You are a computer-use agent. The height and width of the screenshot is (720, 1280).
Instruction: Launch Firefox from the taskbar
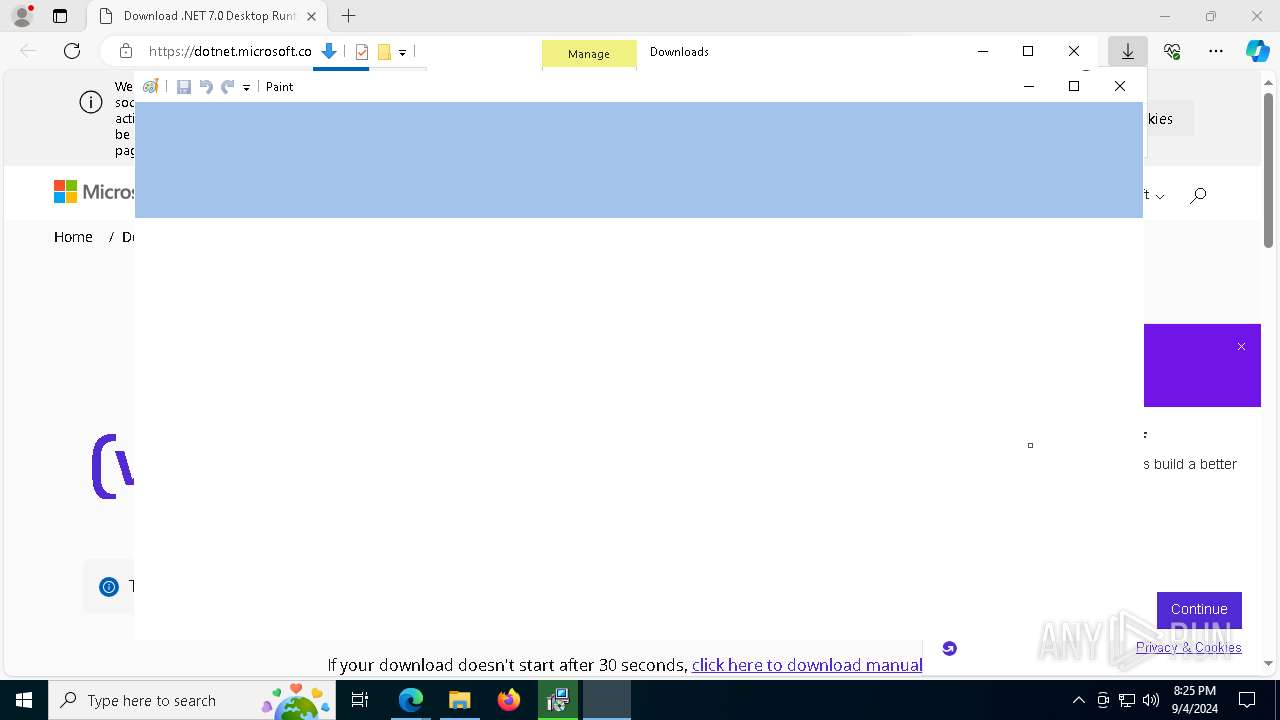coord(509,700)
